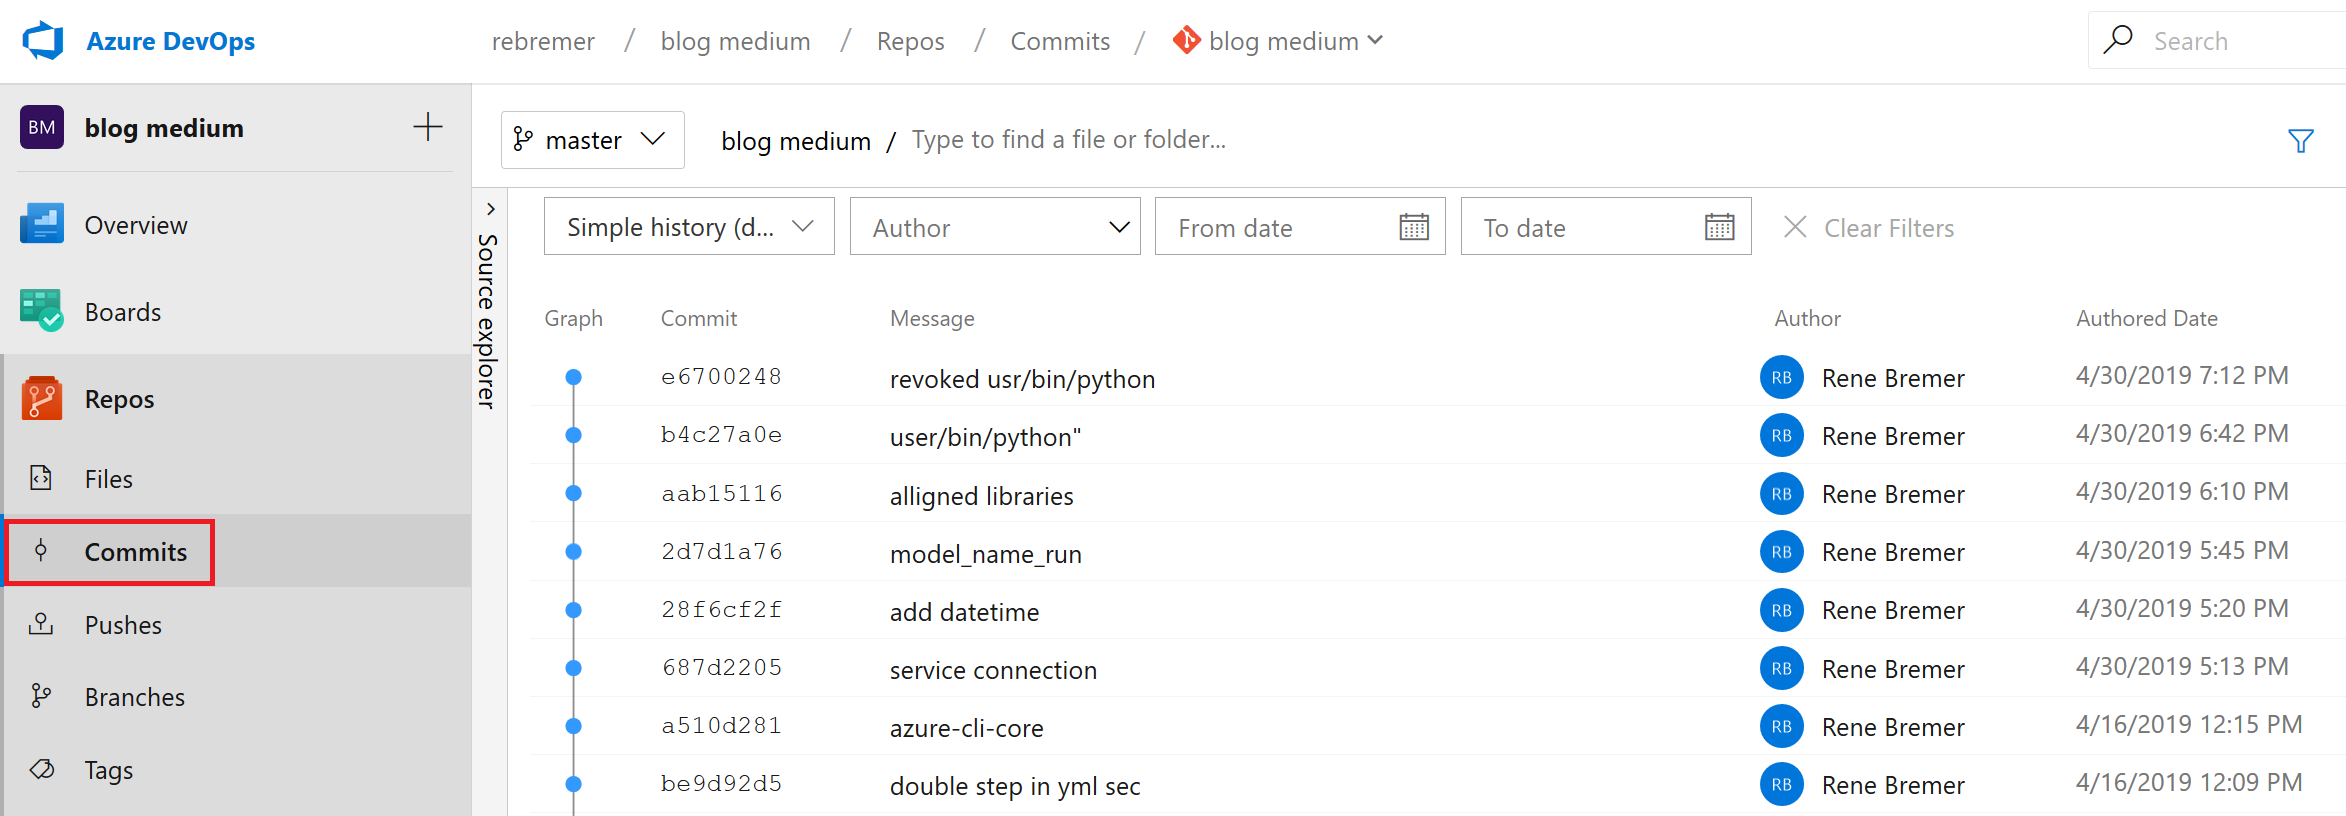Click the Tags icon in sidebar

click(x=41, y=769)
